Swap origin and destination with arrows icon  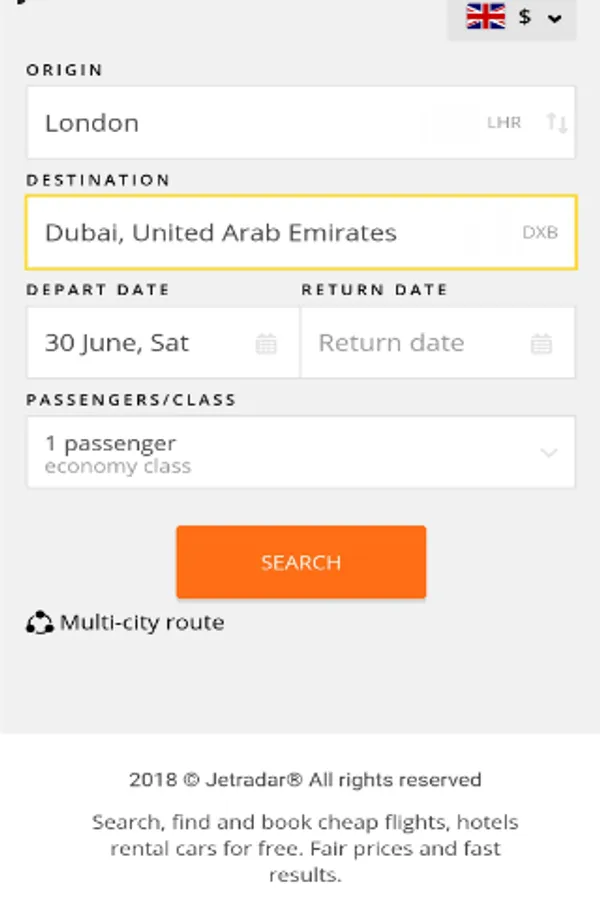557,123
